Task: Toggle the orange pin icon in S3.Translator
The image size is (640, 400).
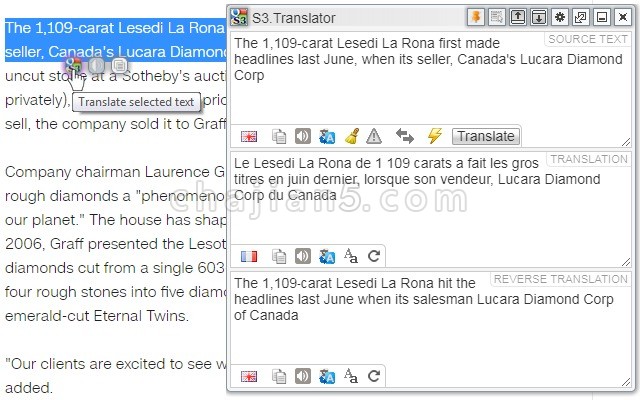Action: pos(476,18)
